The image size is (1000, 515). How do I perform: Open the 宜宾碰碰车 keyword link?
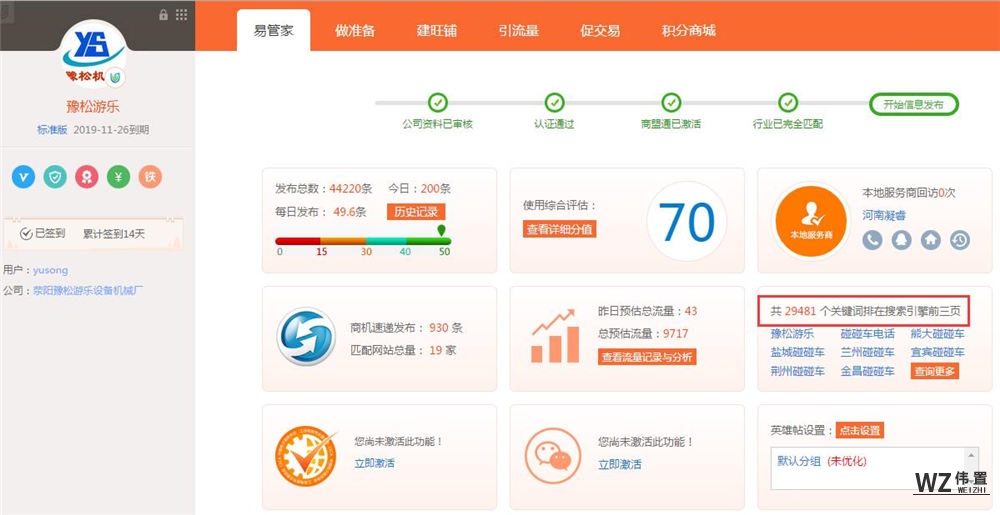click(x=938, y=352)
